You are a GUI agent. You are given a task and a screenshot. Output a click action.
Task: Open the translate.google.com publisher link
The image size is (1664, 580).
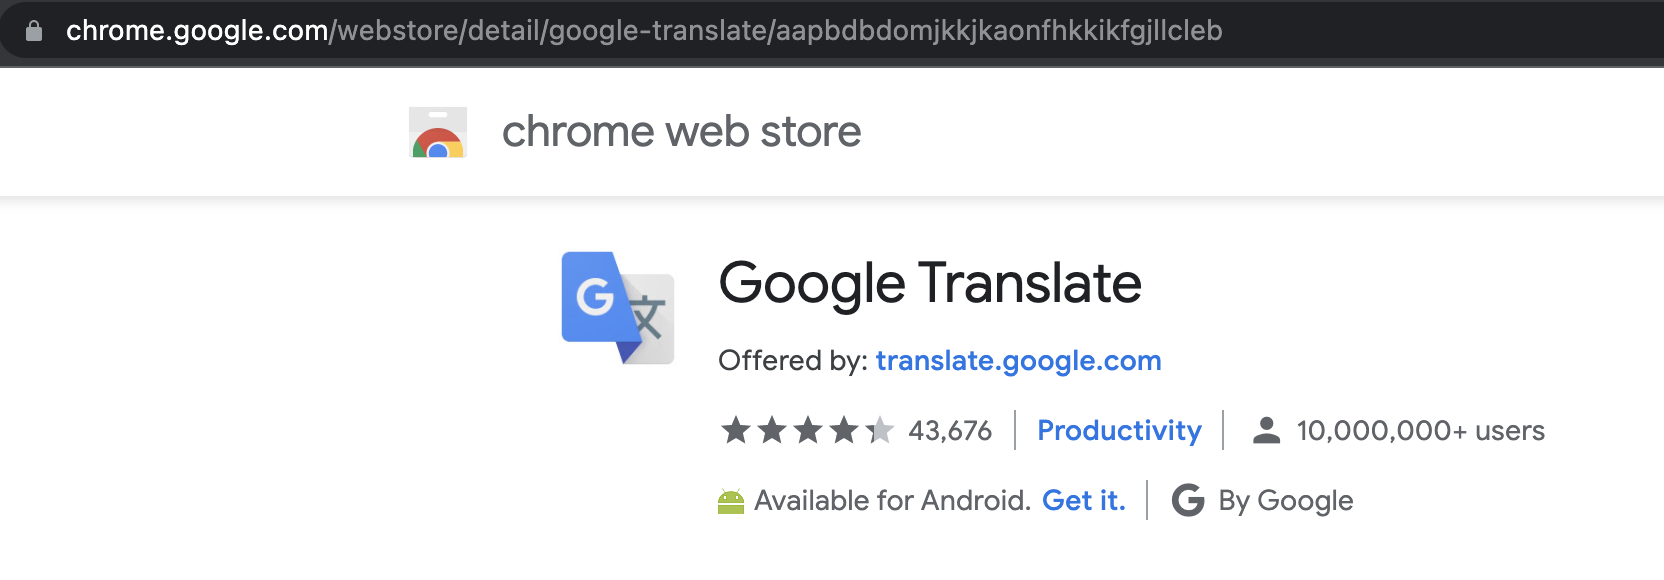[x=1018, y=360]
